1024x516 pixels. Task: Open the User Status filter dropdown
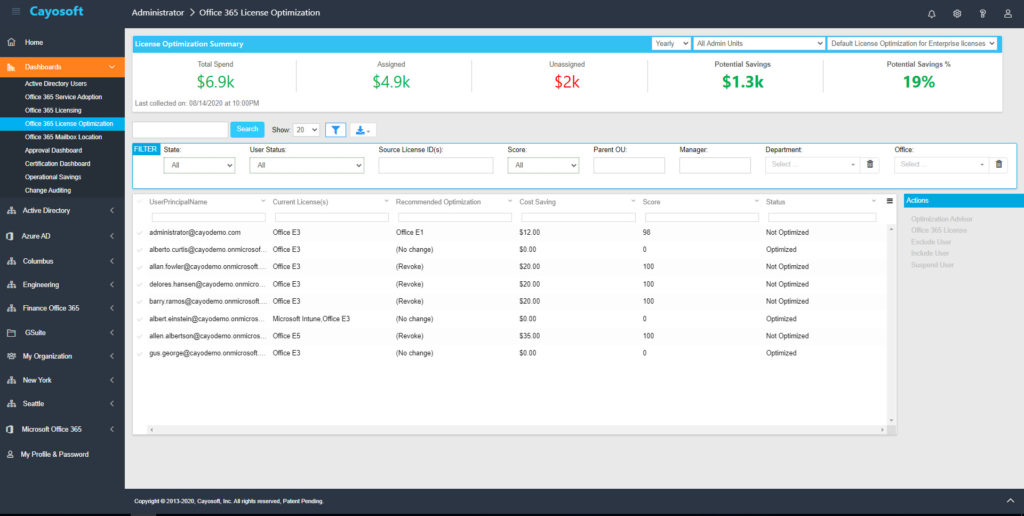(307, 165)
